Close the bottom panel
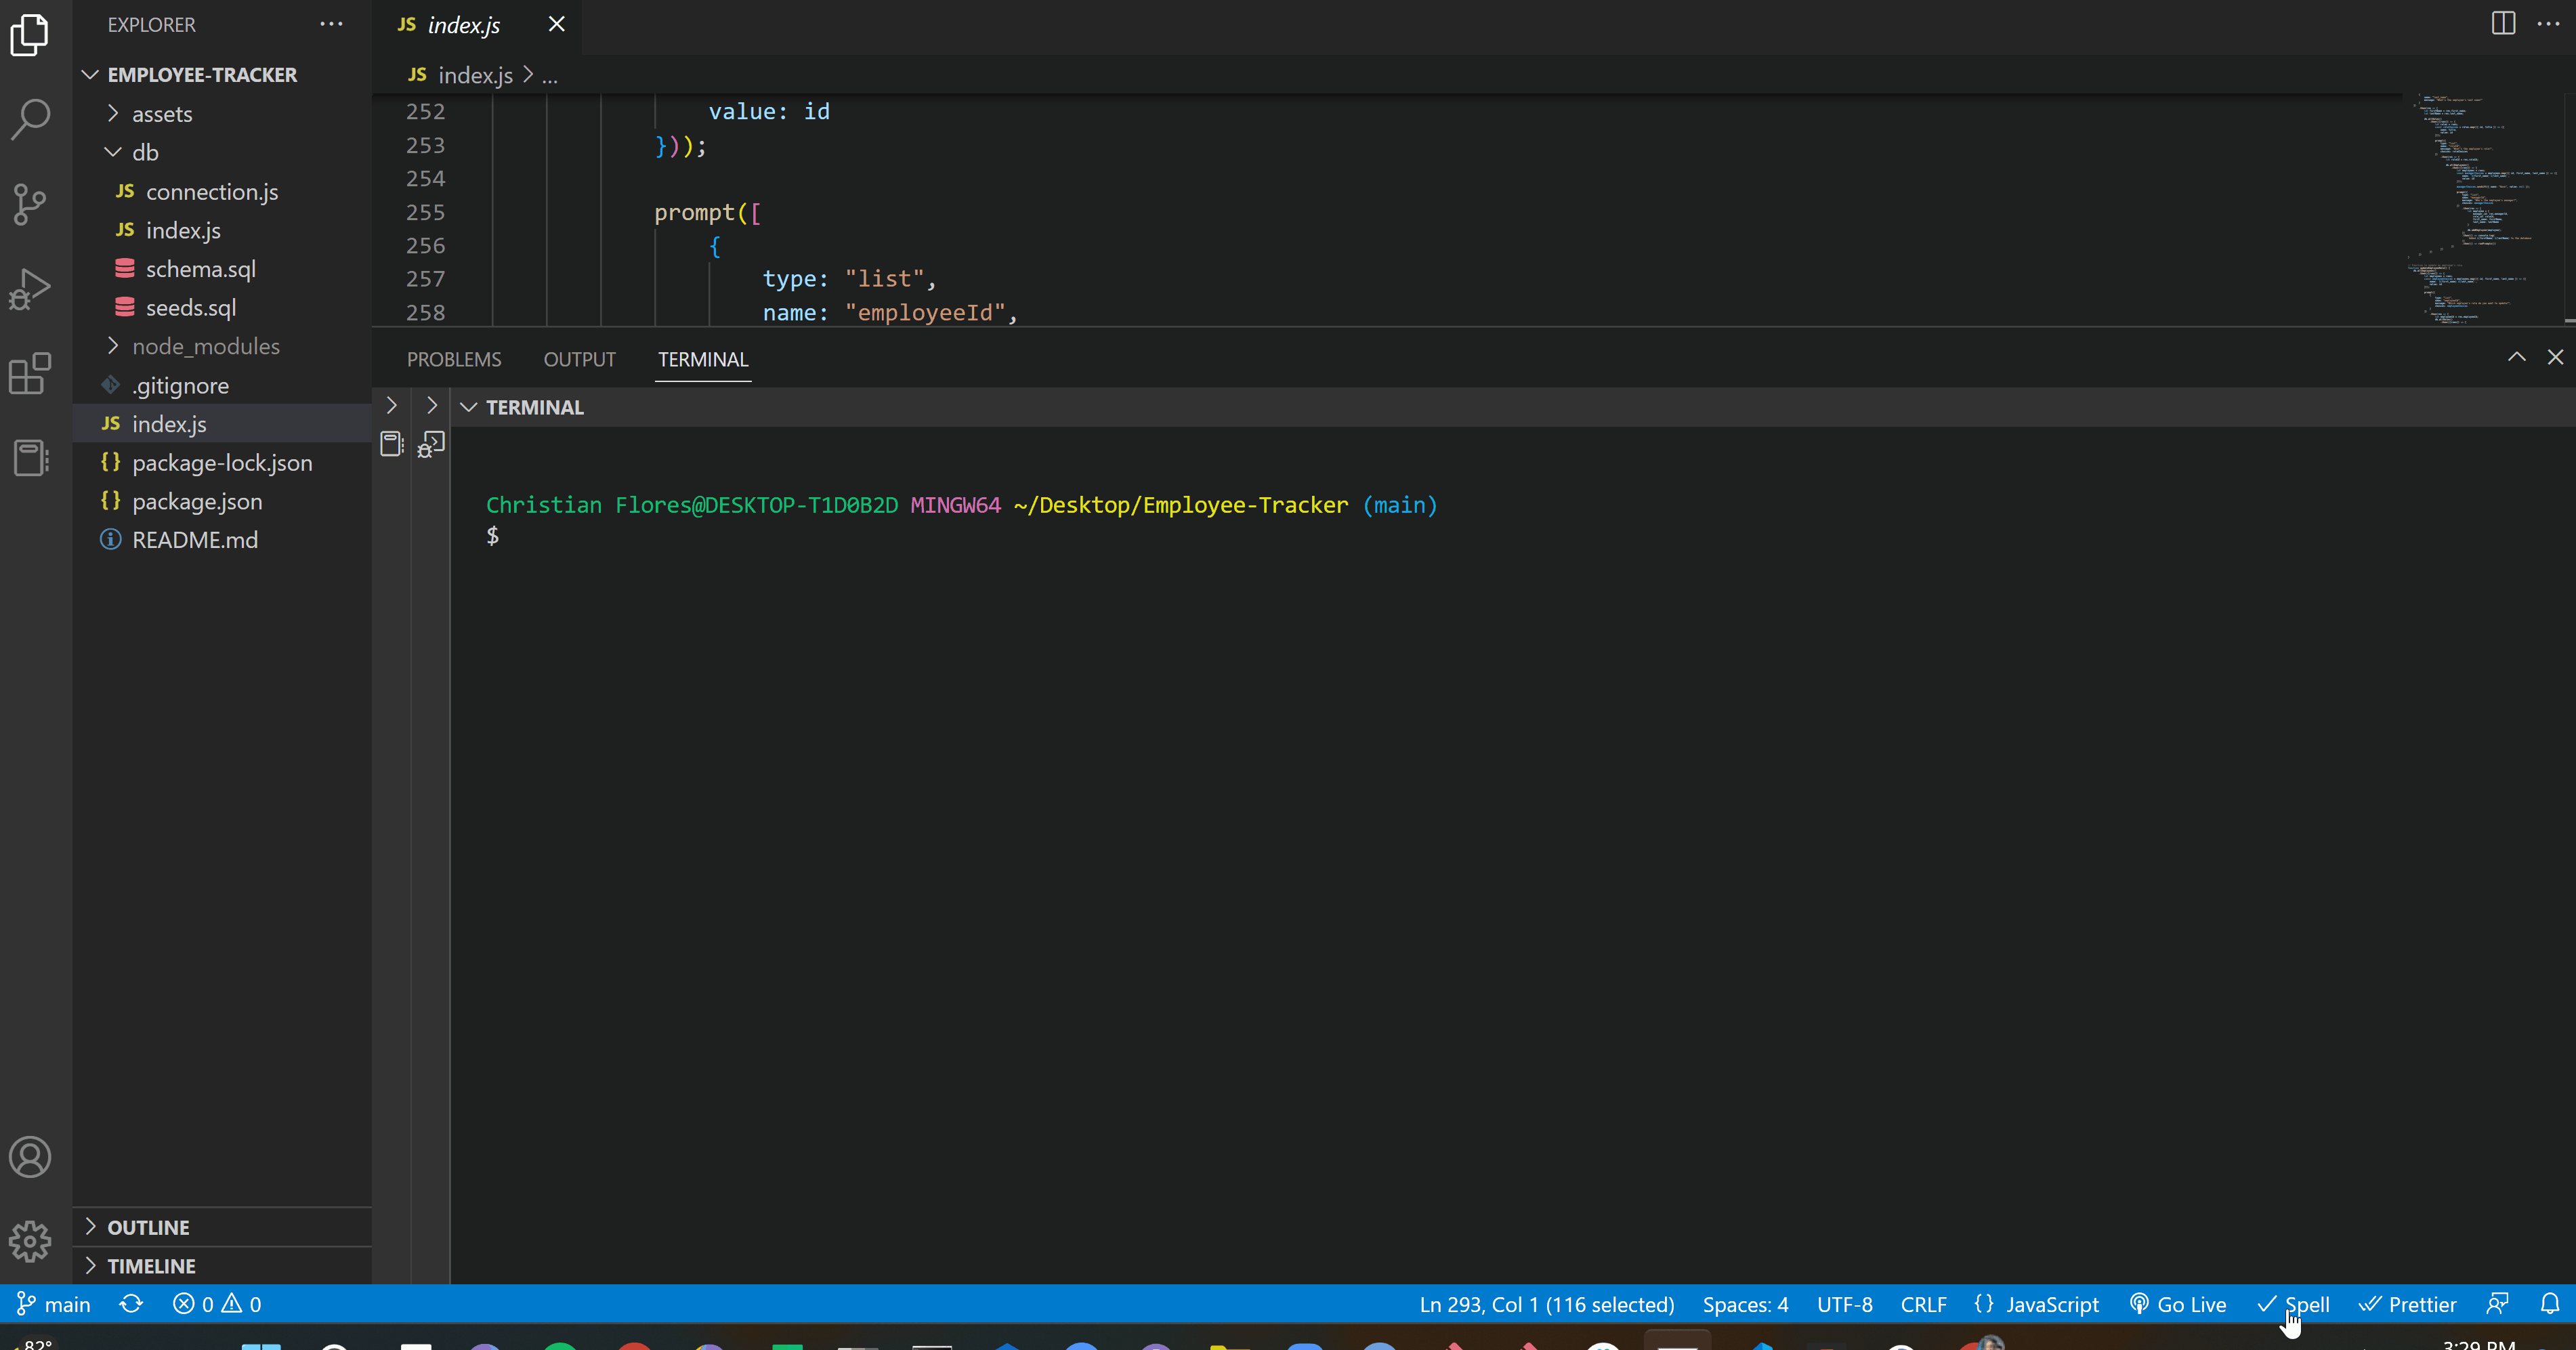Screen dimensions: 2576x1350 click(x=2555, y=357)
